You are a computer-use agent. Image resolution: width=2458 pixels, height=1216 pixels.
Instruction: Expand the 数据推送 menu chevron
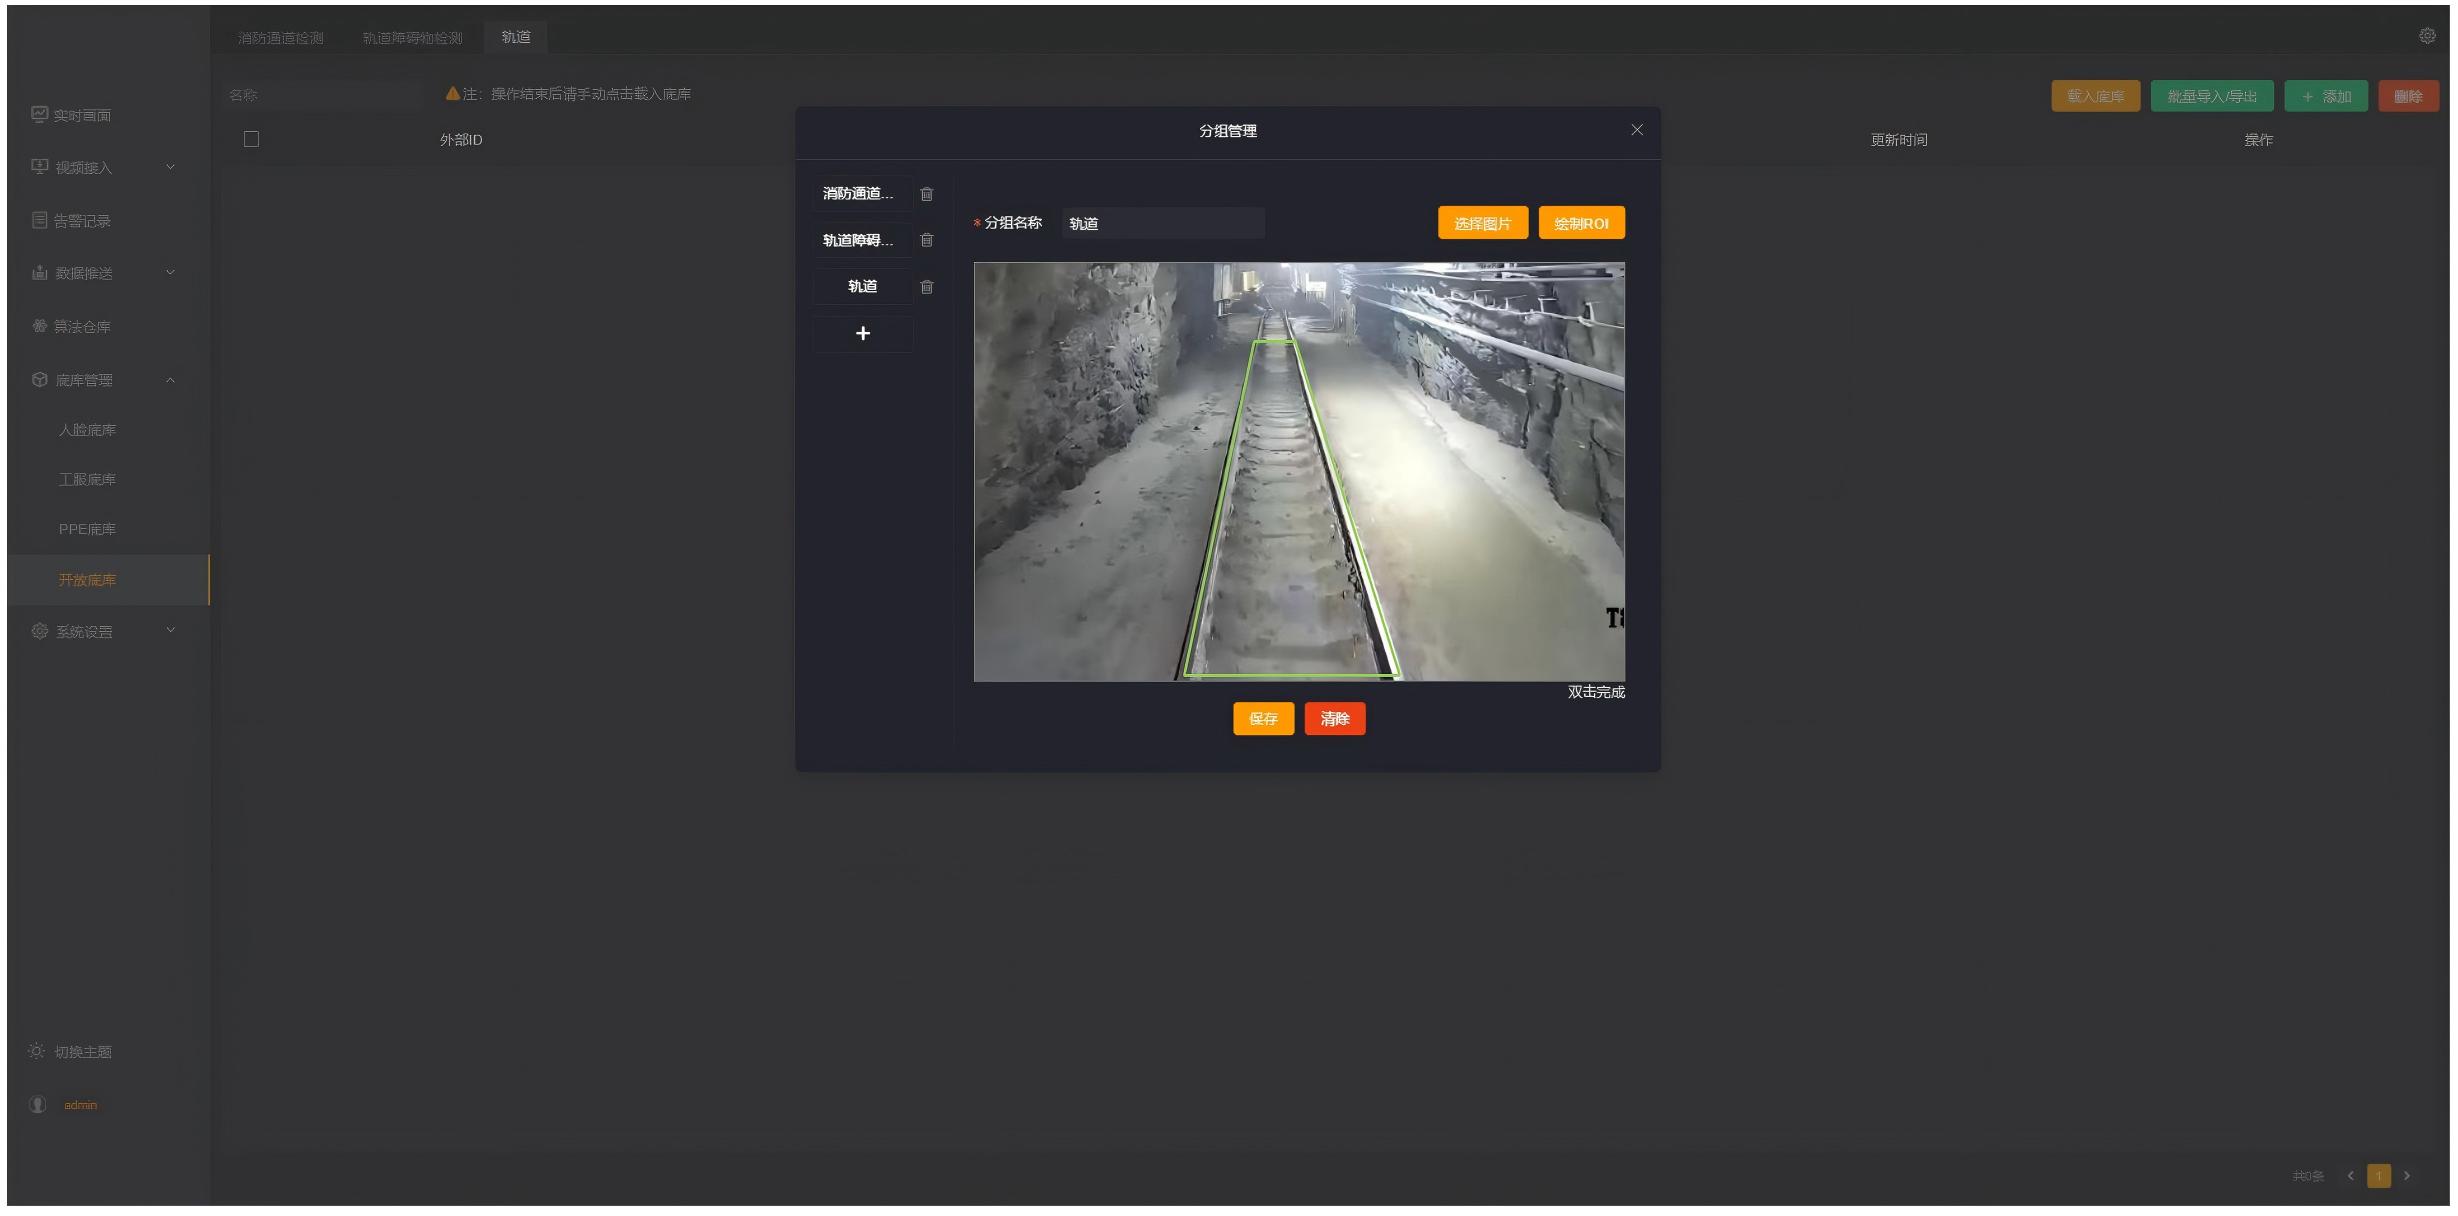(170, 272)
